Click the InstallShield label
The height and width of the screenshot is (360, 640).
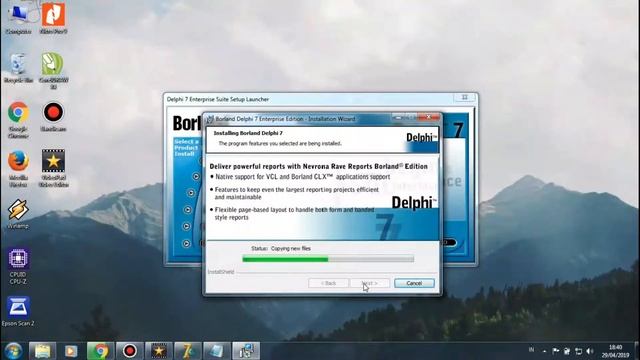pos(221,272)
